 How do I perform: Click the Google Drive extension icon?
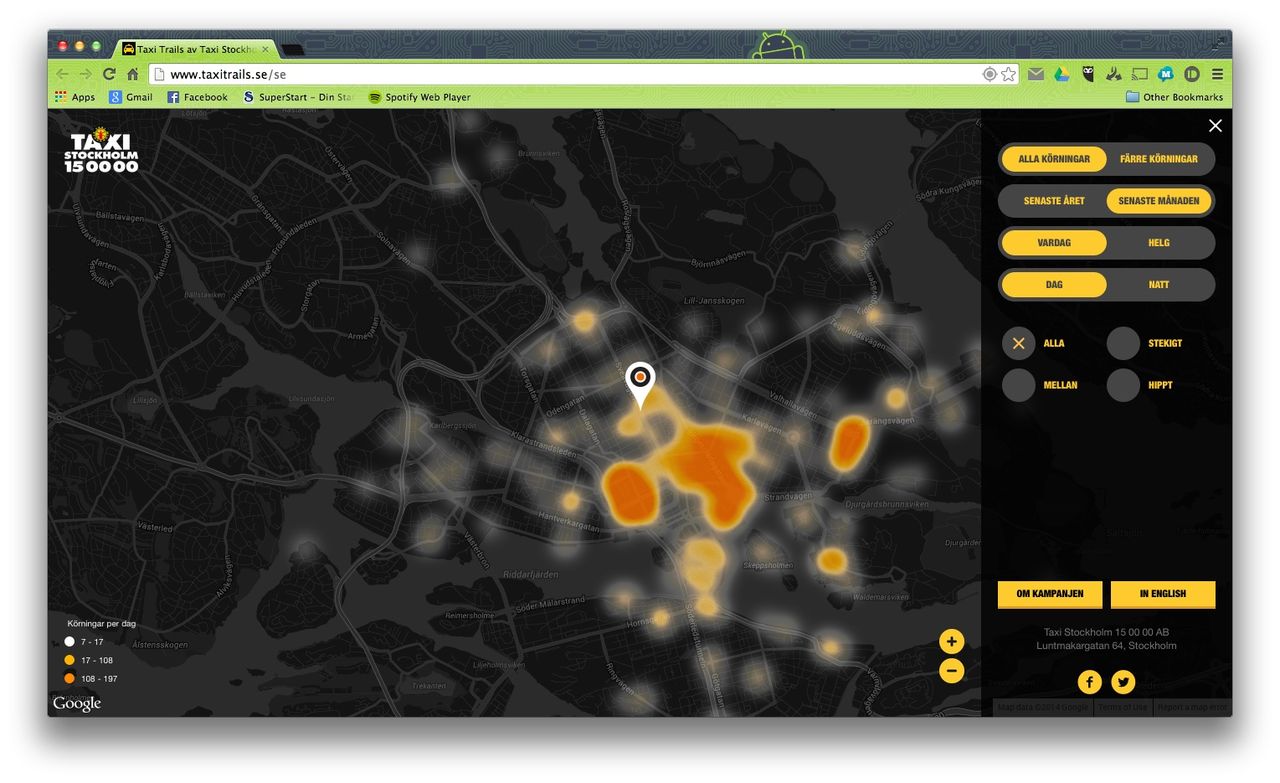pyautogui.click(x=1062, y=73)
